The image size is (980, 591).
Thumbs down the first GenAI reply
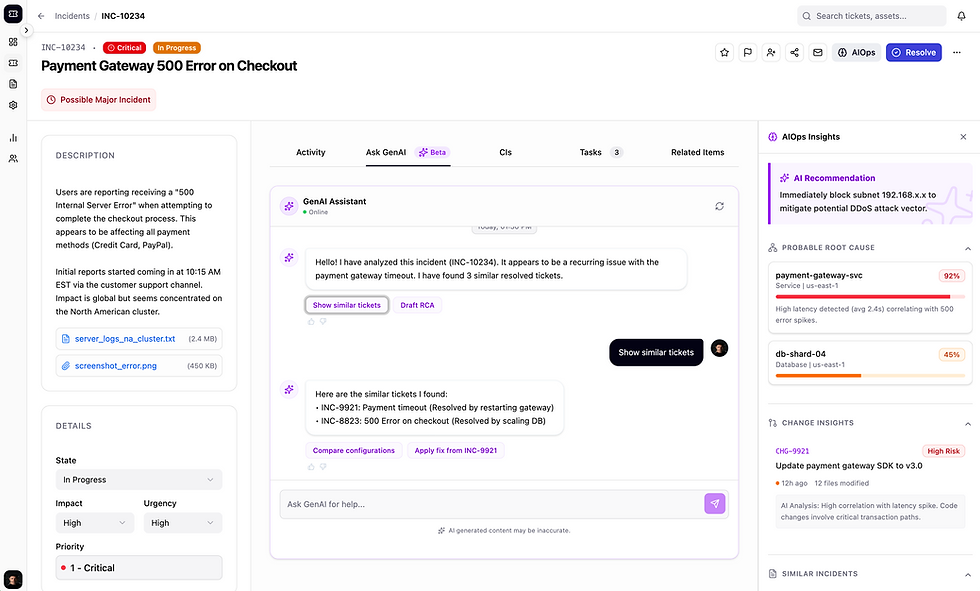(x=323, y=321)
